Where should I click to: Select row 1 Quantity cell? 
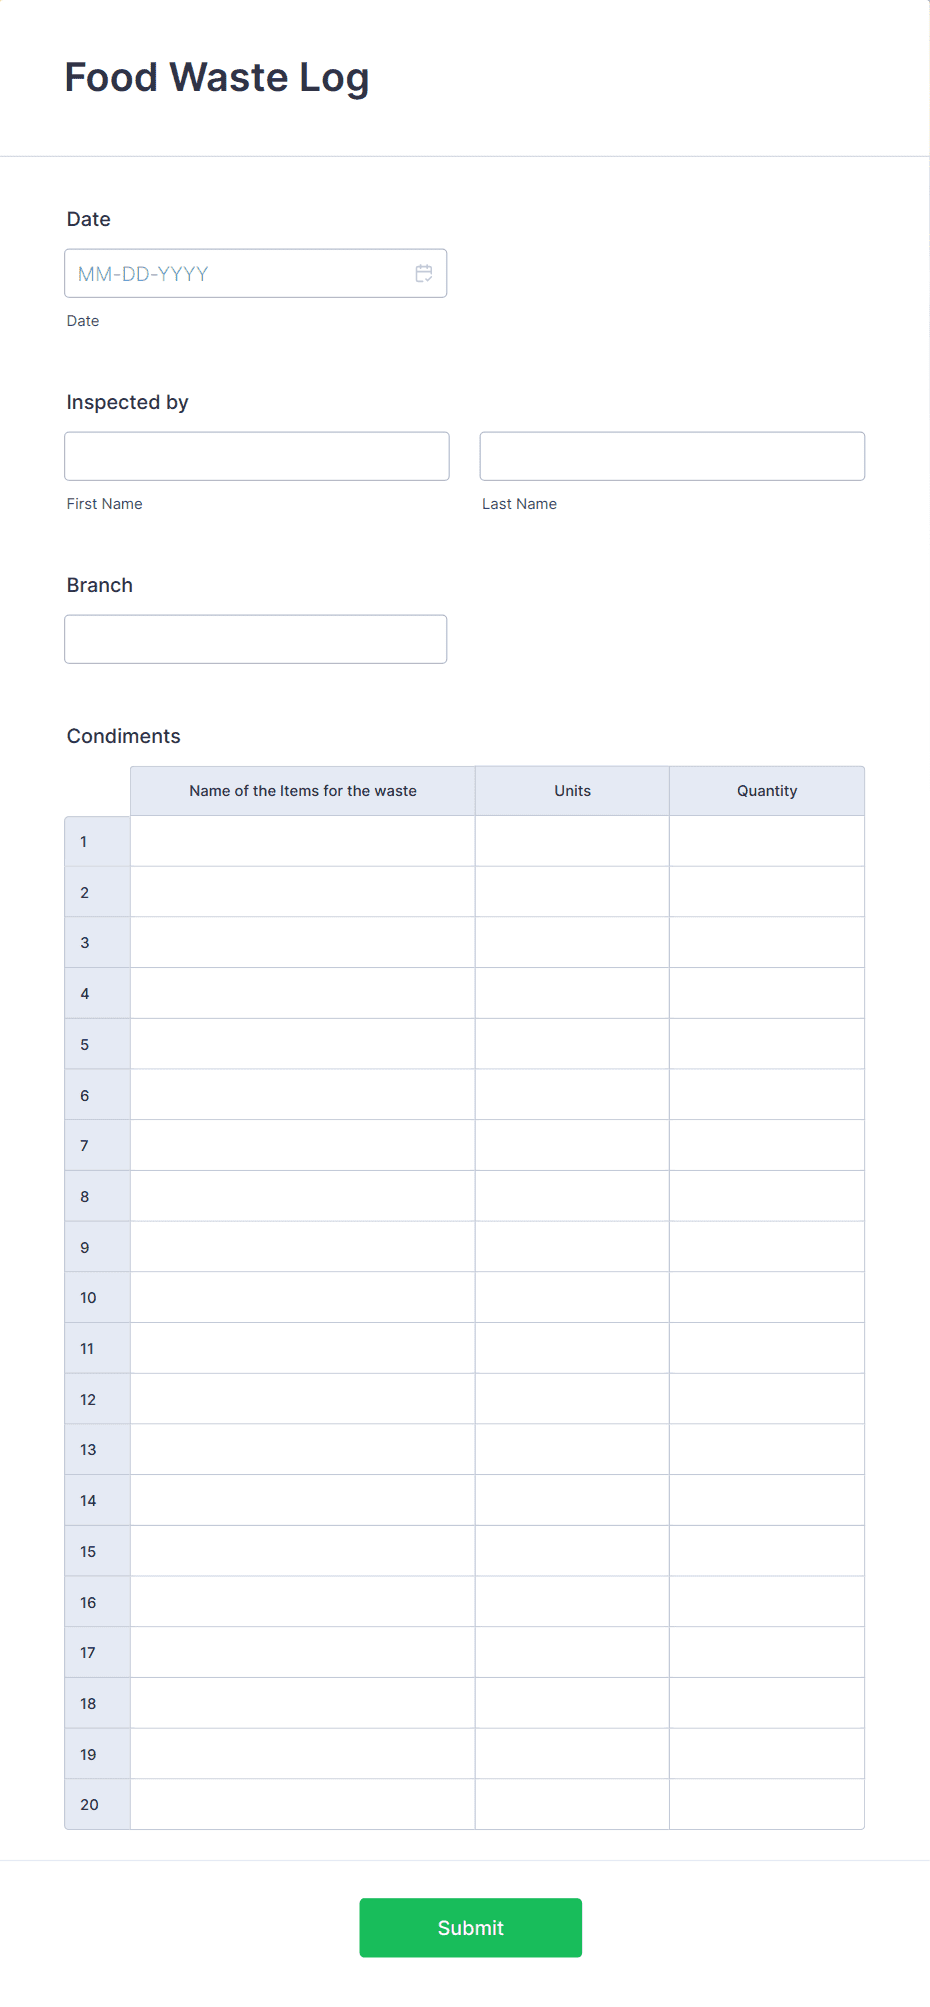[x=766, y=841]
